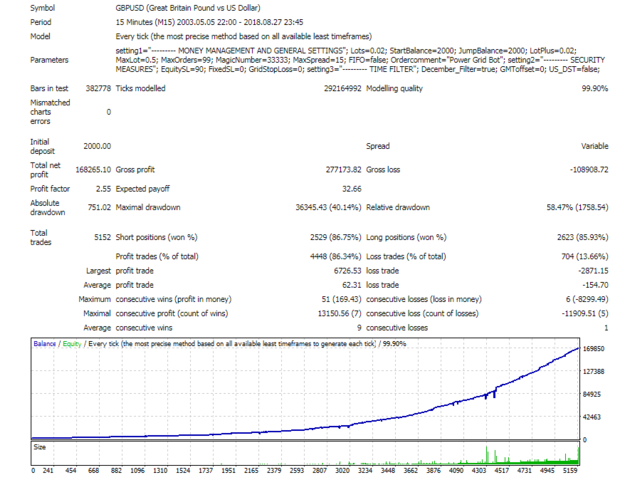Viewport: 640px width, 480px height.
Task: Click long positions value 2623 (85.93%)
Action: click(583, 237)
